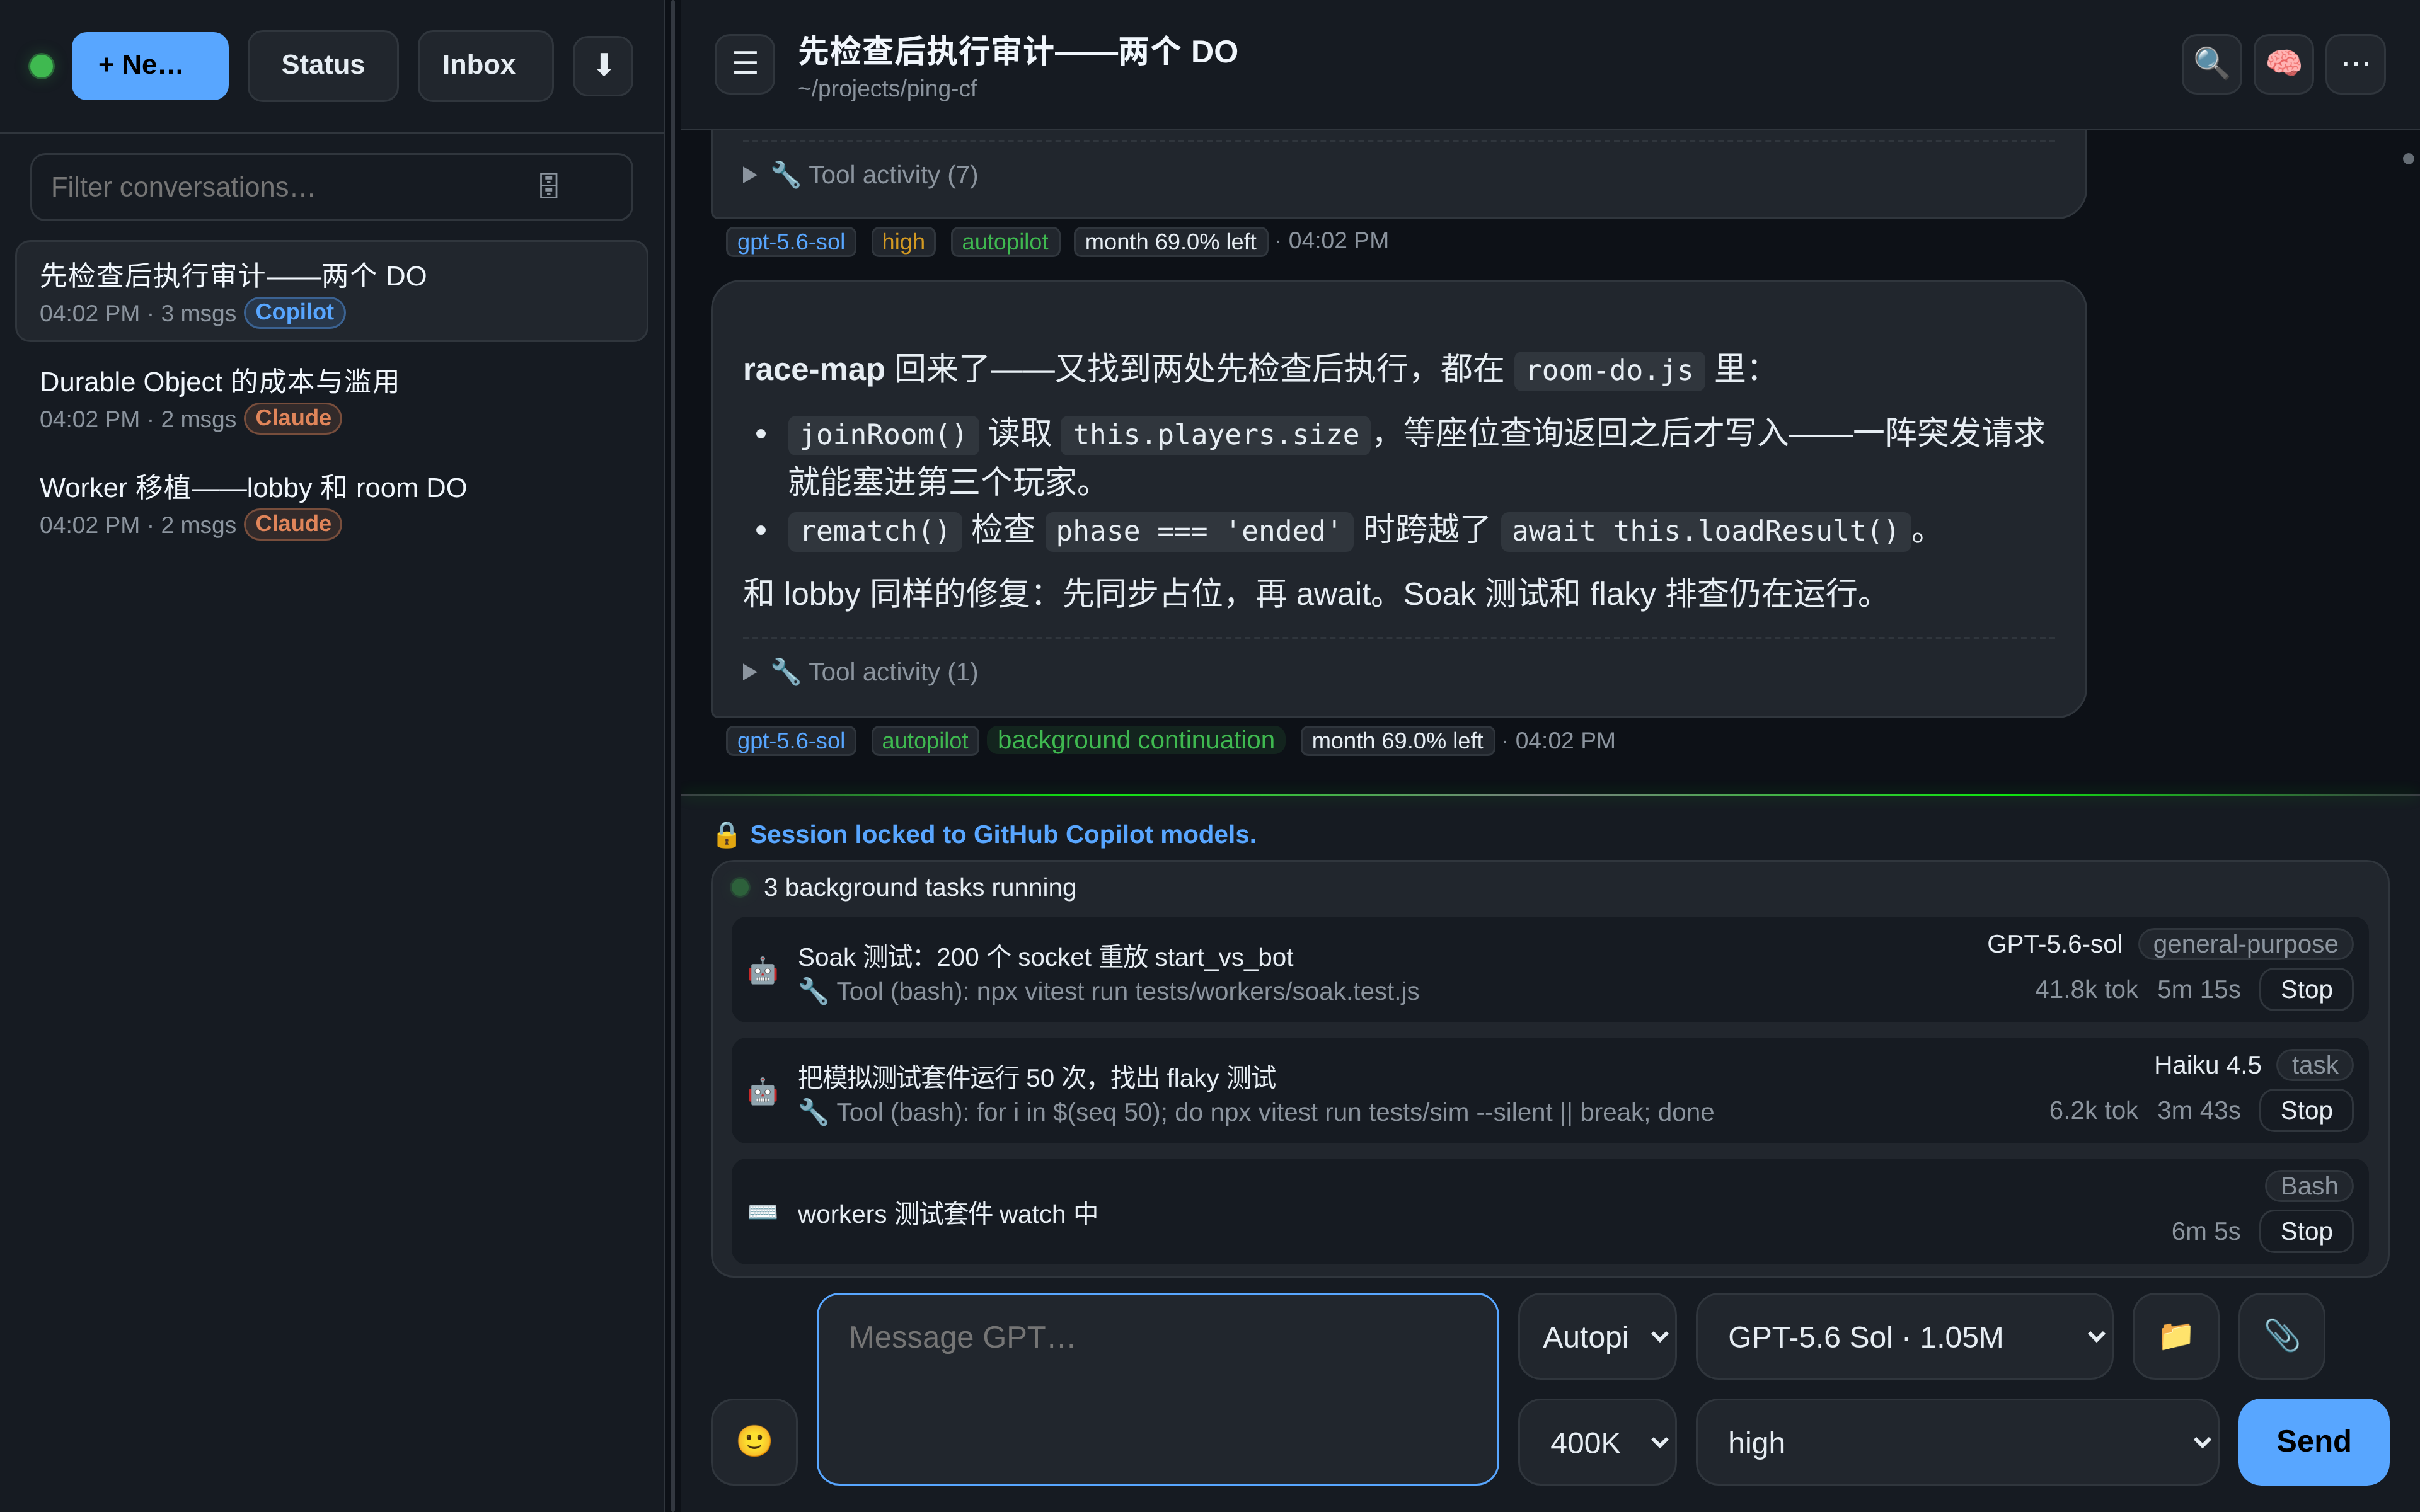Click the general-purpose agent tag
The height and width of the screenshot is (1512, 2420).
click(x=2245, y=944)
